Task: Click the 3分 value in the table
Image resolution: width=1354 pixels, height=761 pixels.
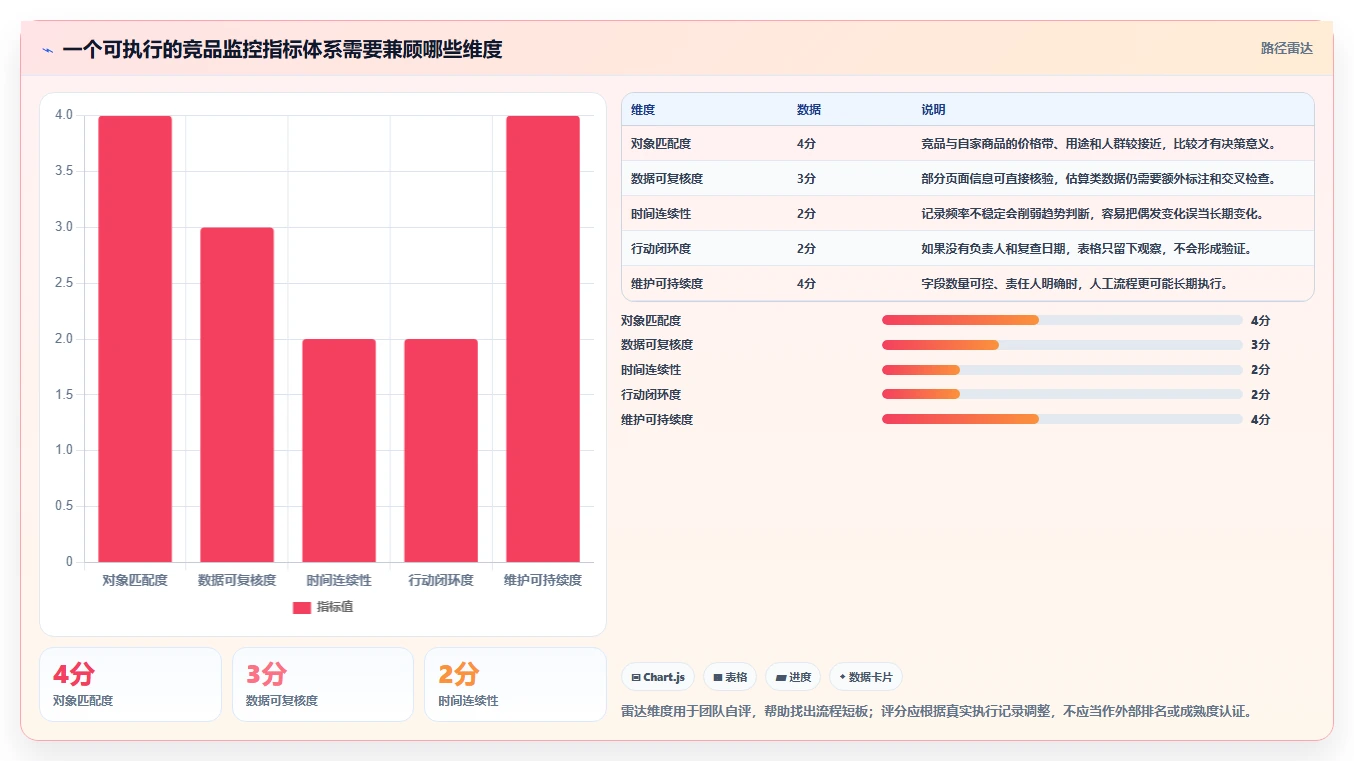Action: tap(806, 179)
